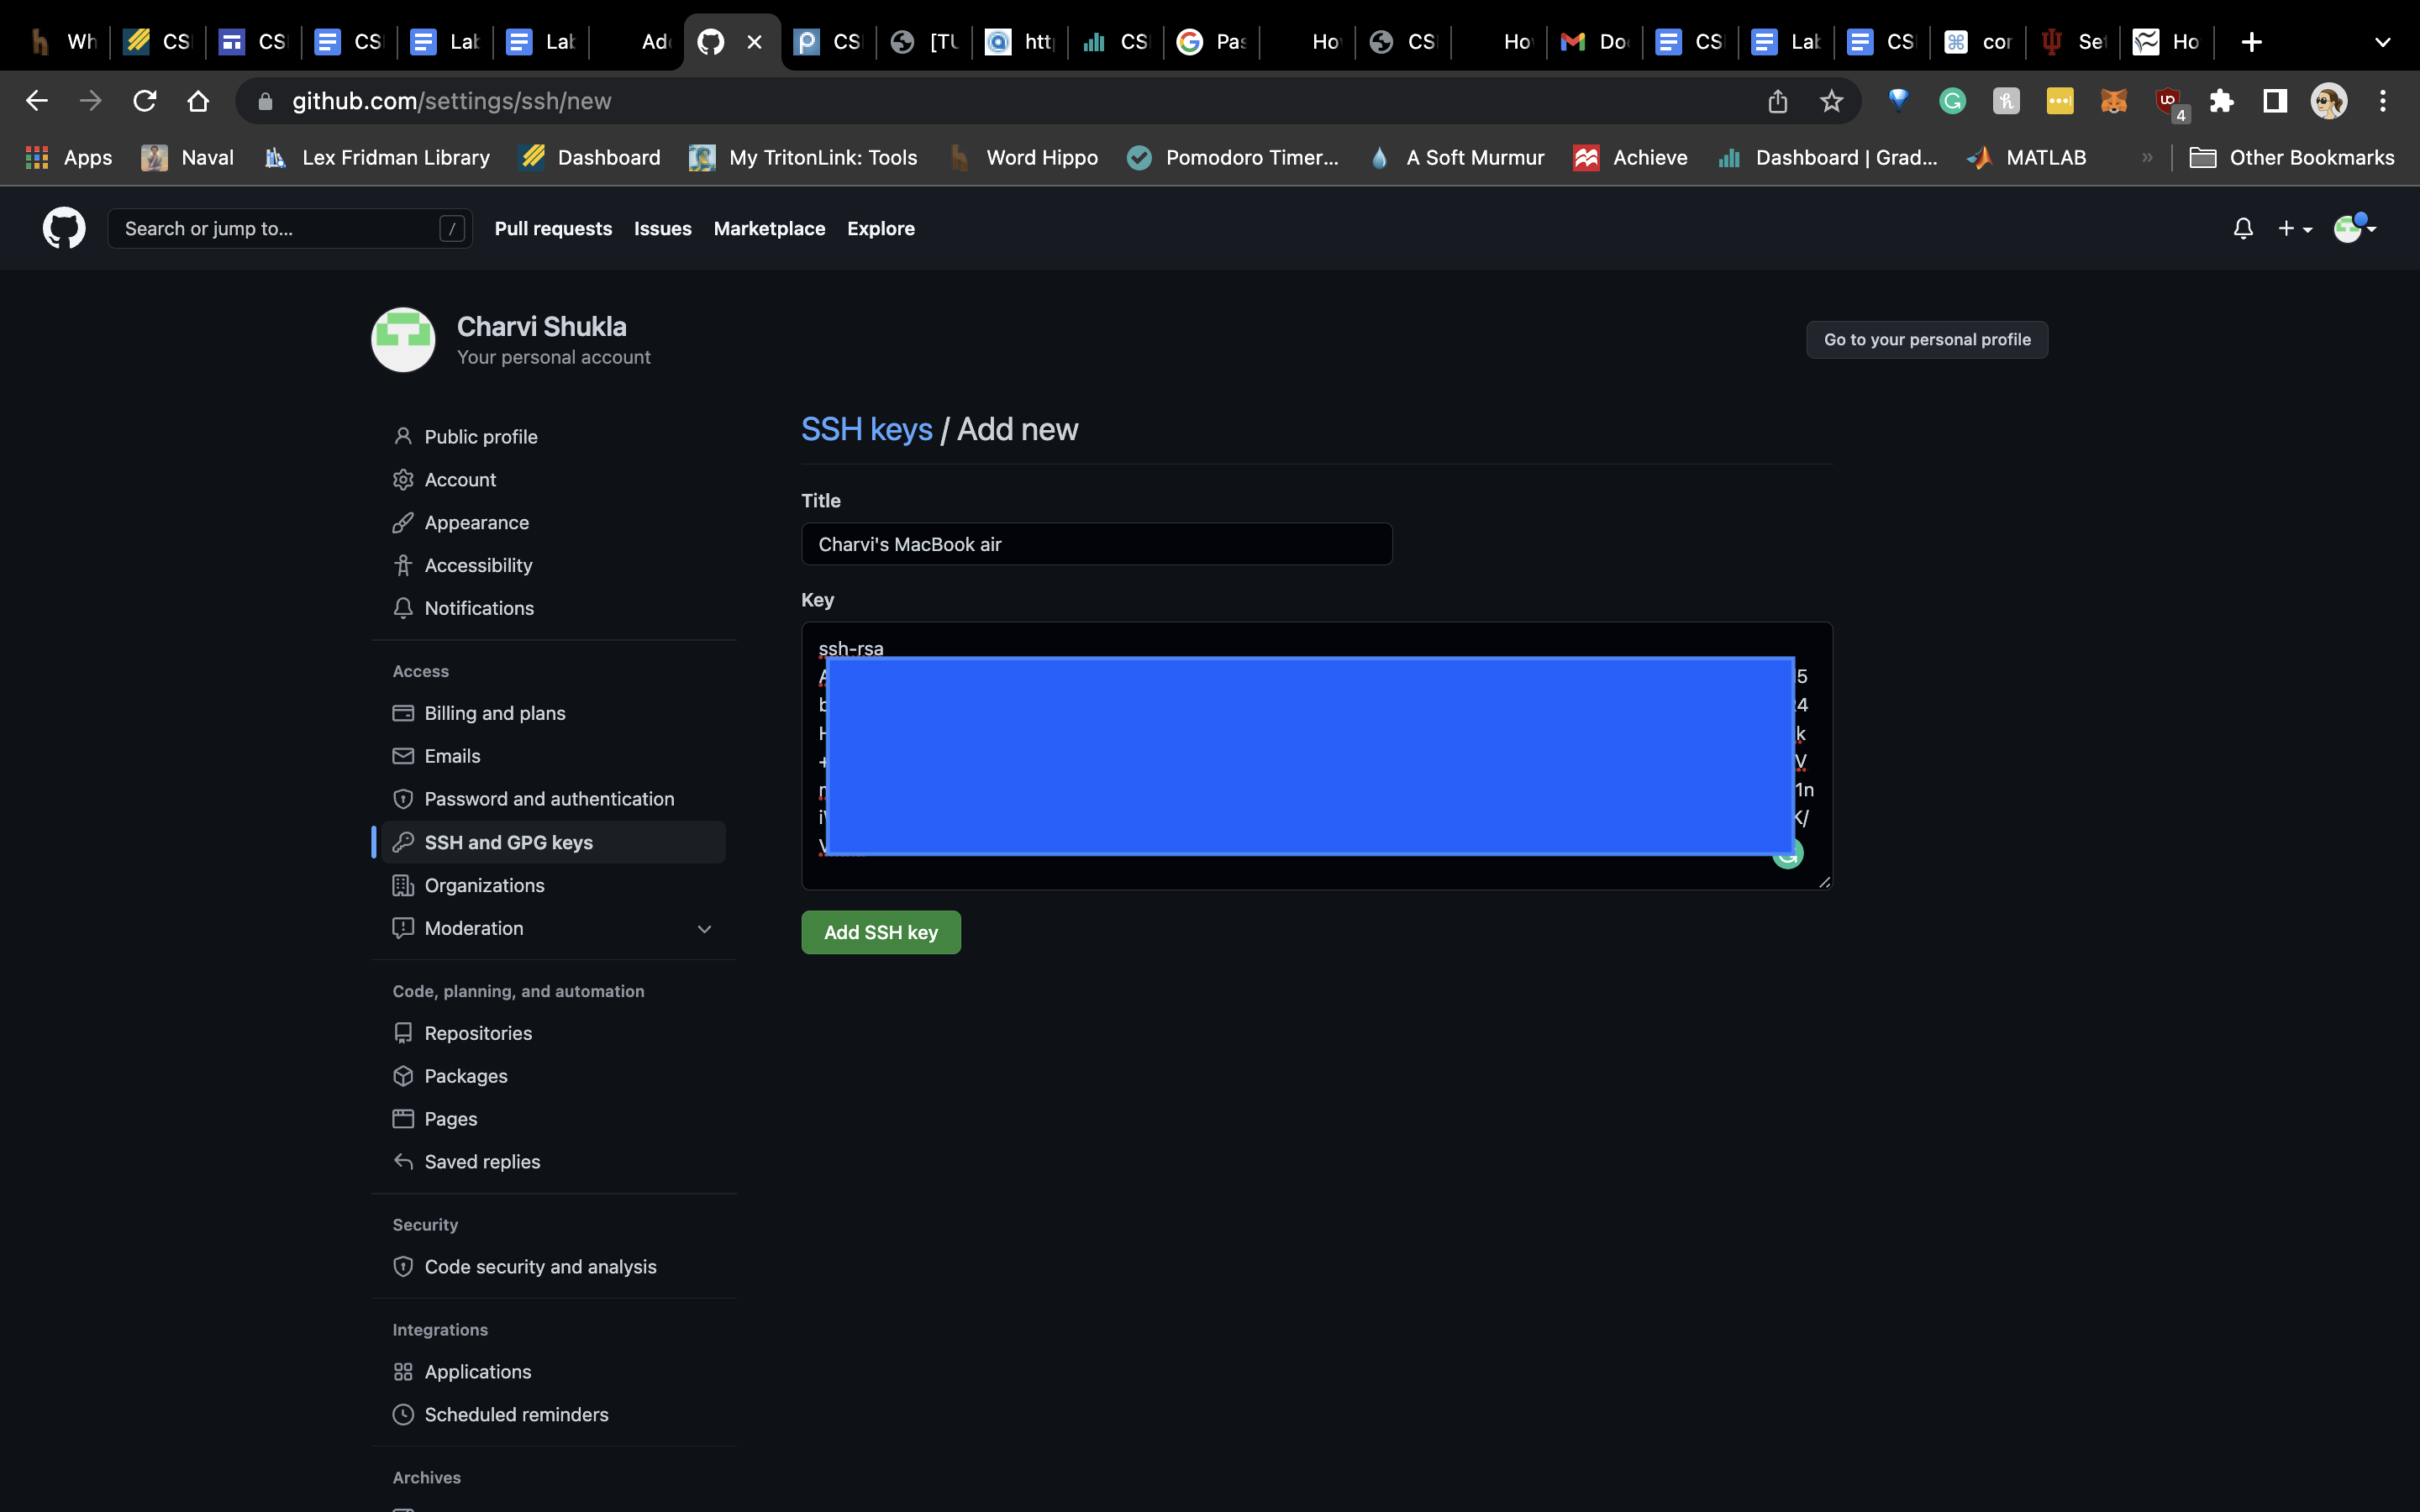The height and width of the screenshot is (1512, 2420).
Task: Click Go to your personal profile
Action: [1926, 340]
